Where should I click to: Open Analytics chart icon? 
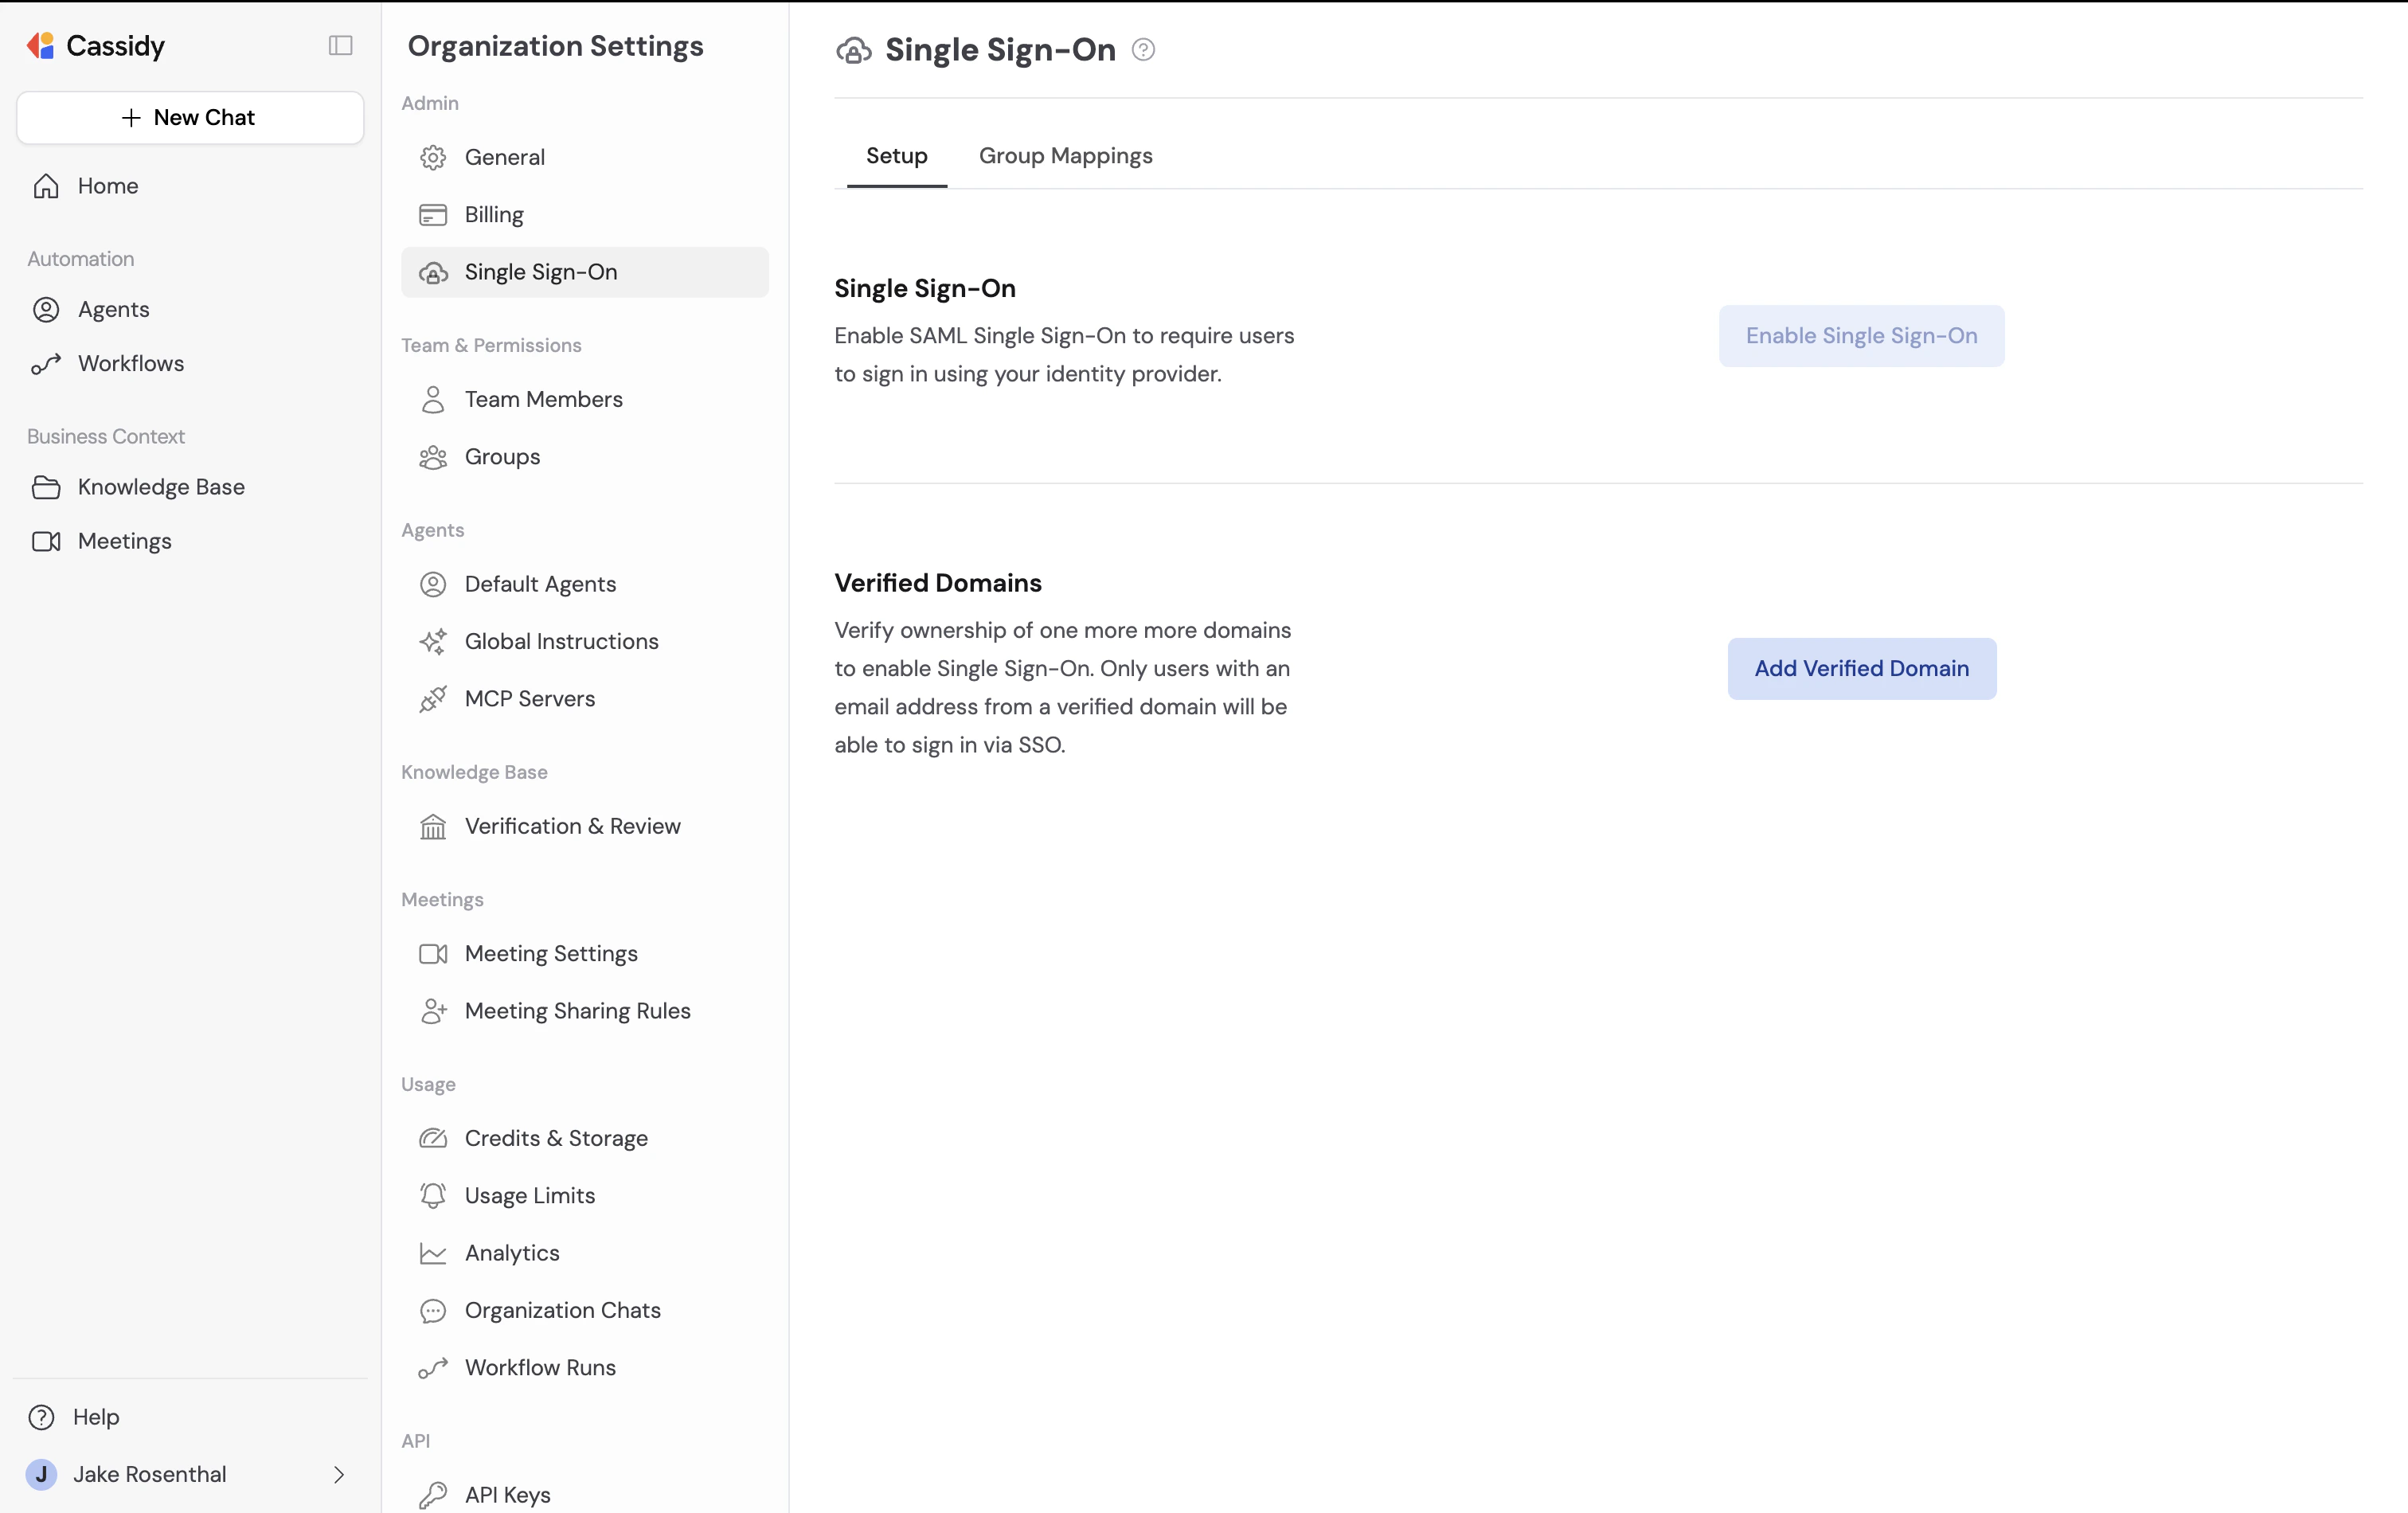(x=434, y=1253)
